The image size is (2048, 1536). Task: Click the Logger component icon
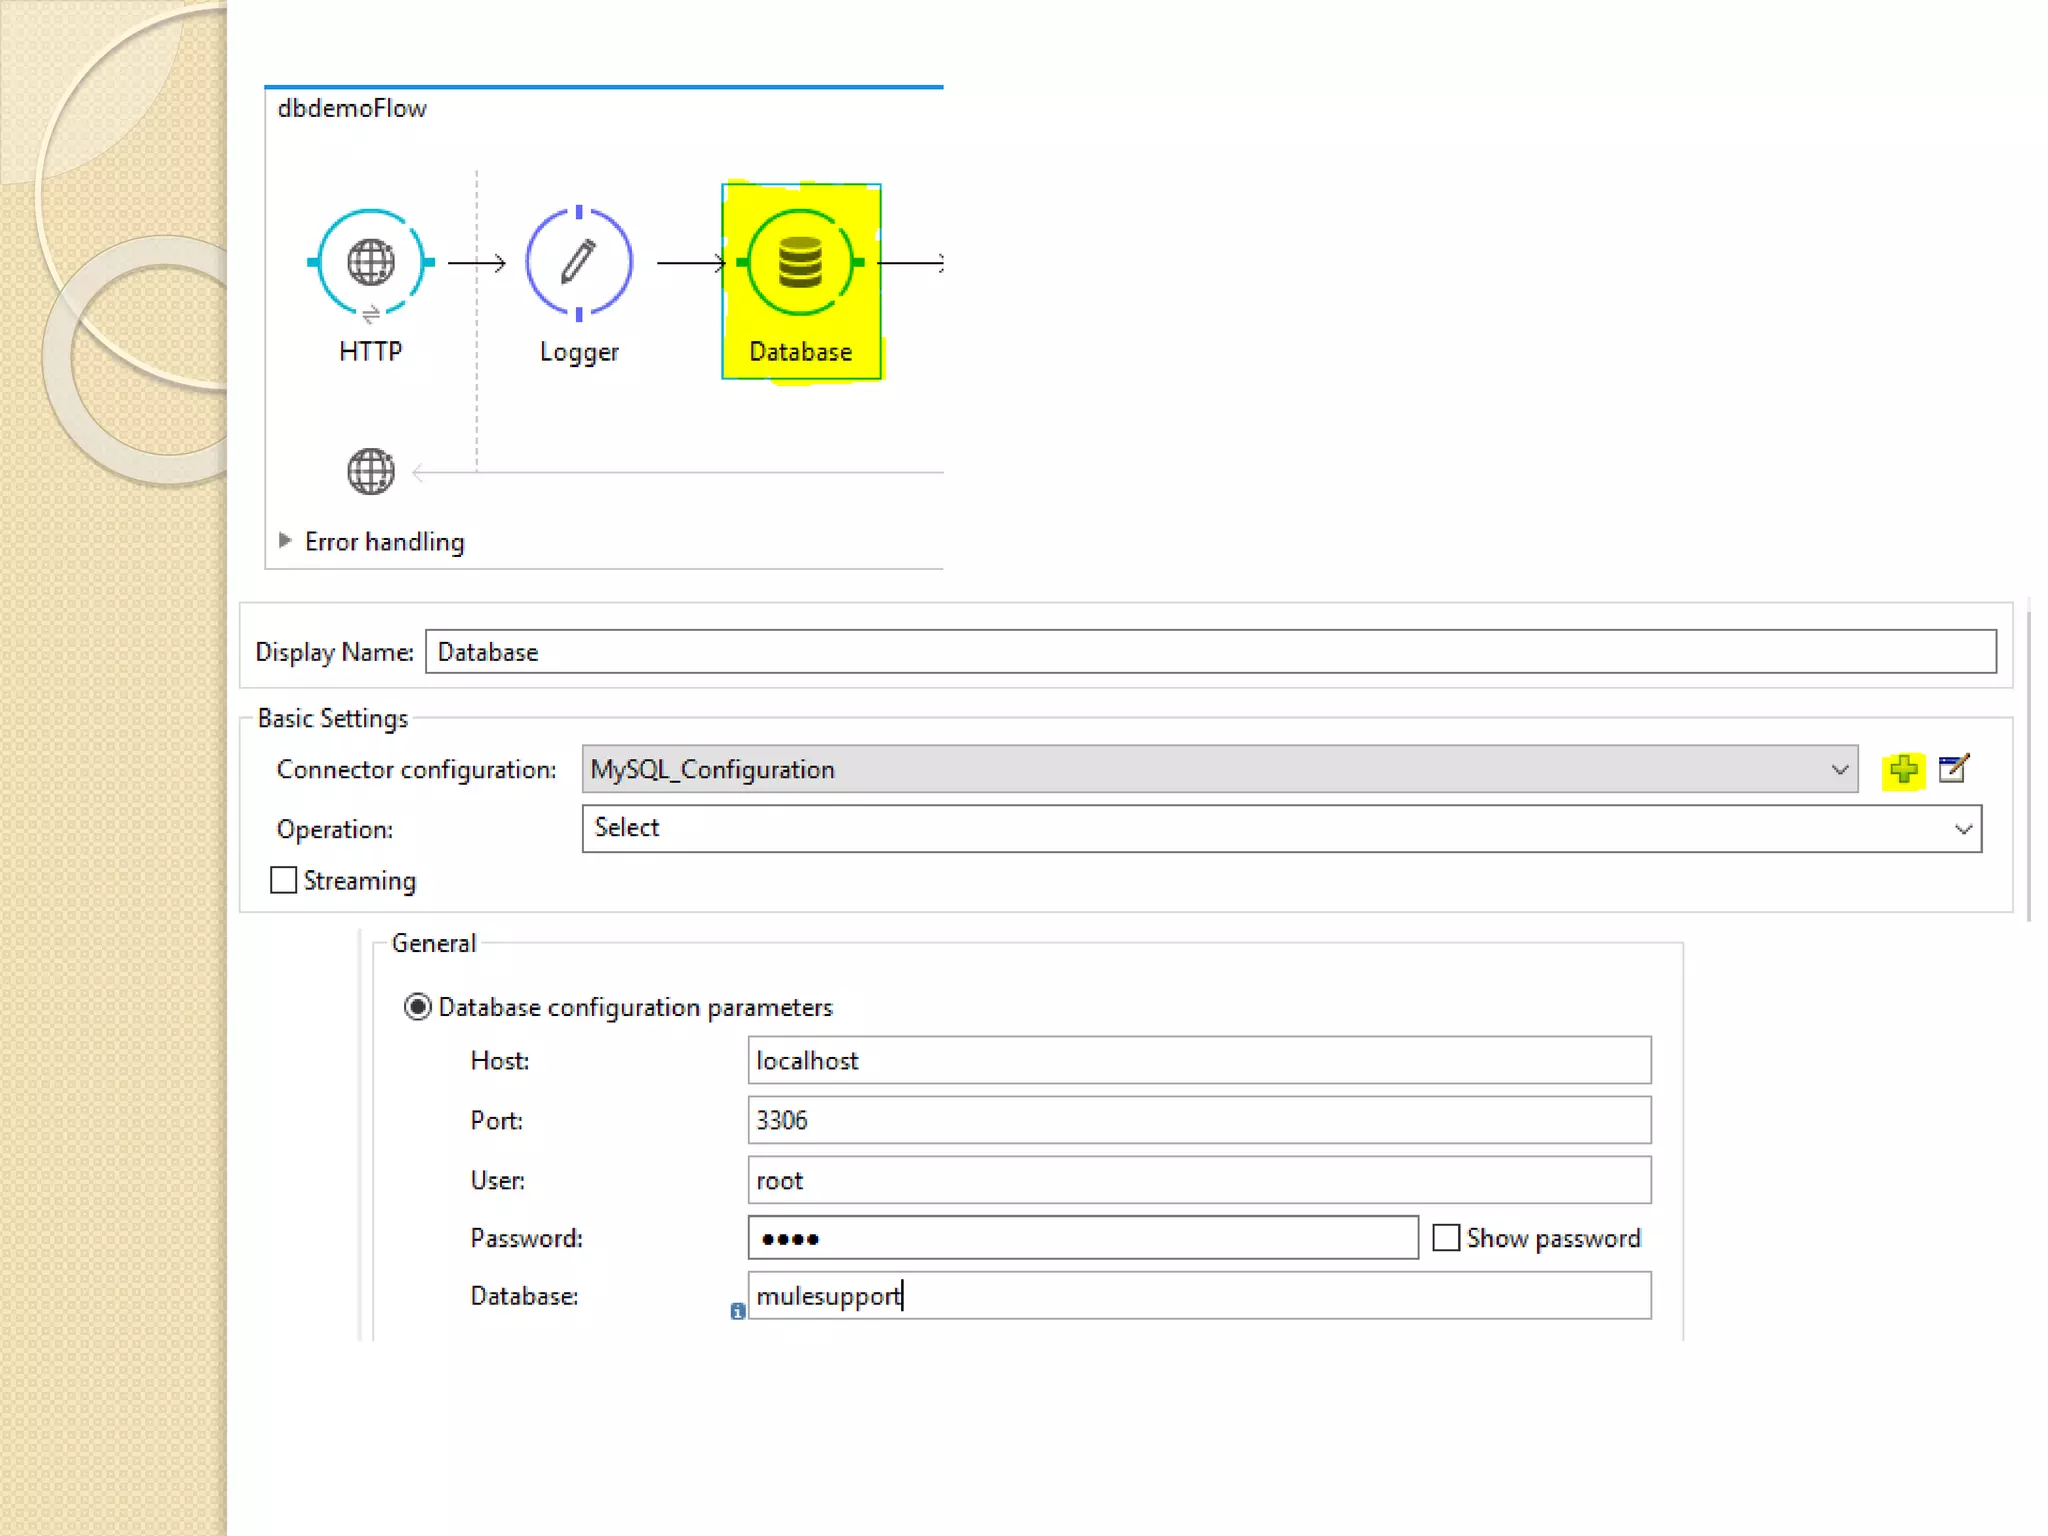[x=579, y=263]
